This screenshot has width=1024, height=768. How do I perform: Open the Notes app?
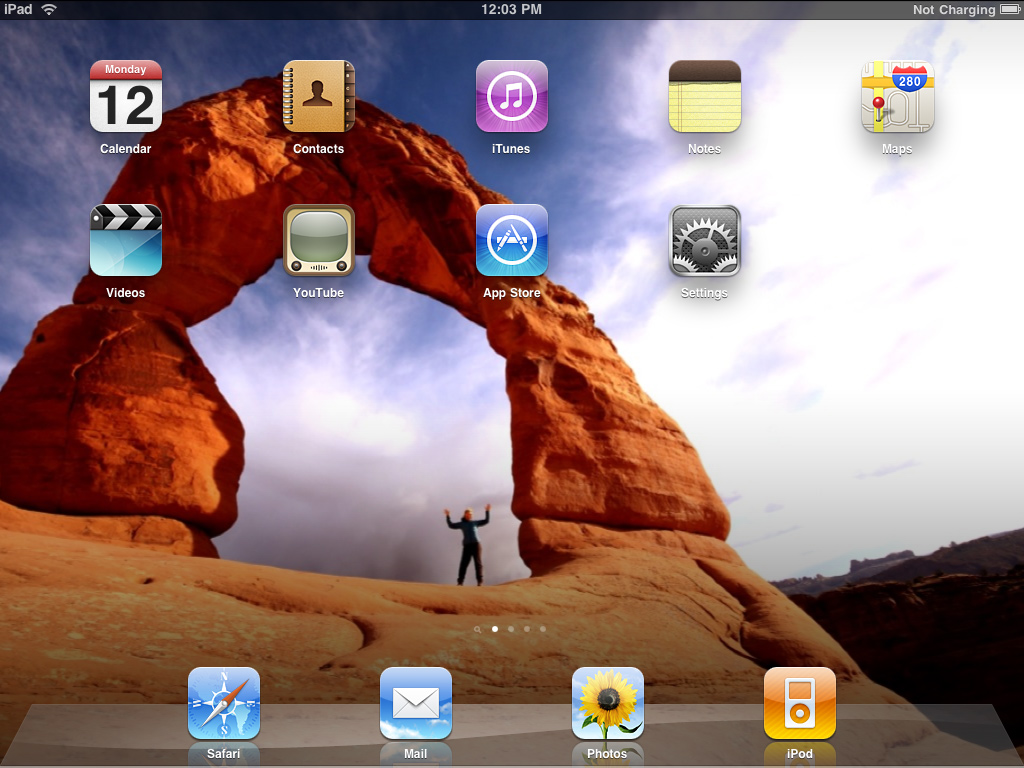coord(705,97)
